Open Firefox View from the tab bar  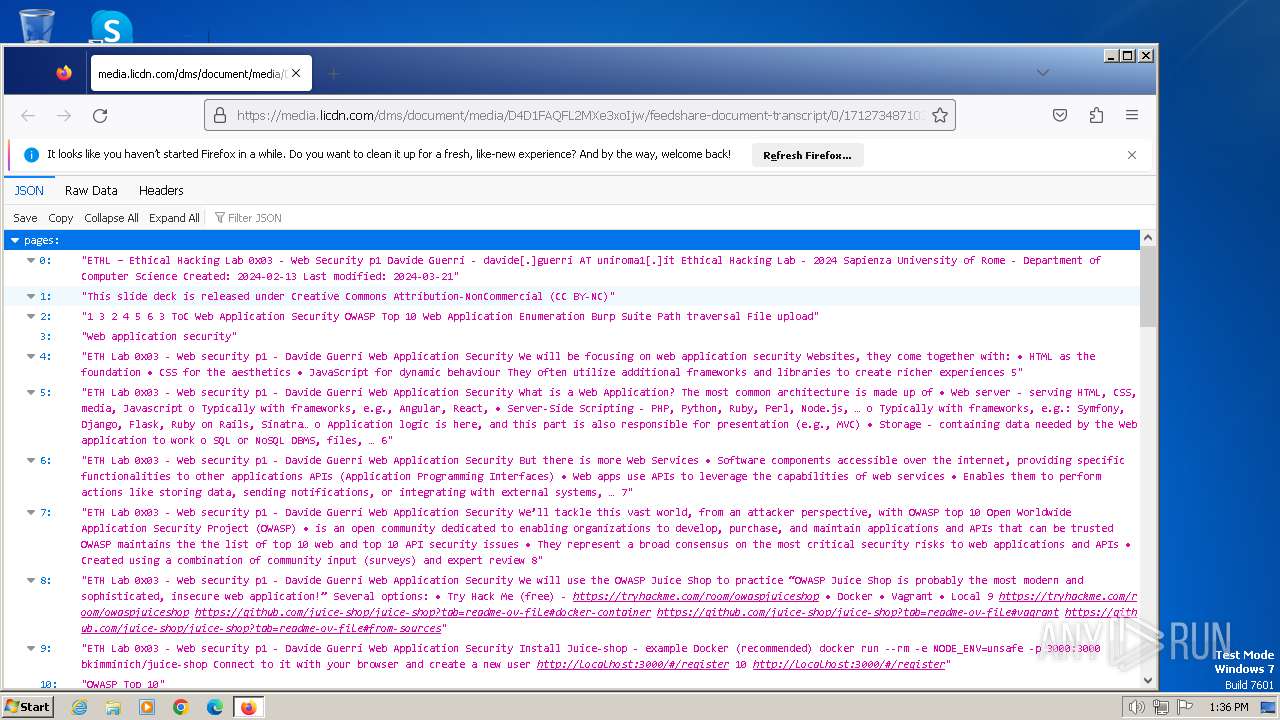64,73
